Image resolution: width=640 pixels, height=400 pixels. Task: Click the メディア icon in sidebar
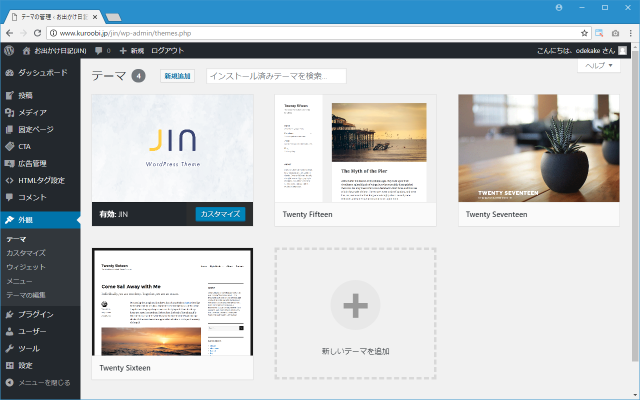[9, 113]
